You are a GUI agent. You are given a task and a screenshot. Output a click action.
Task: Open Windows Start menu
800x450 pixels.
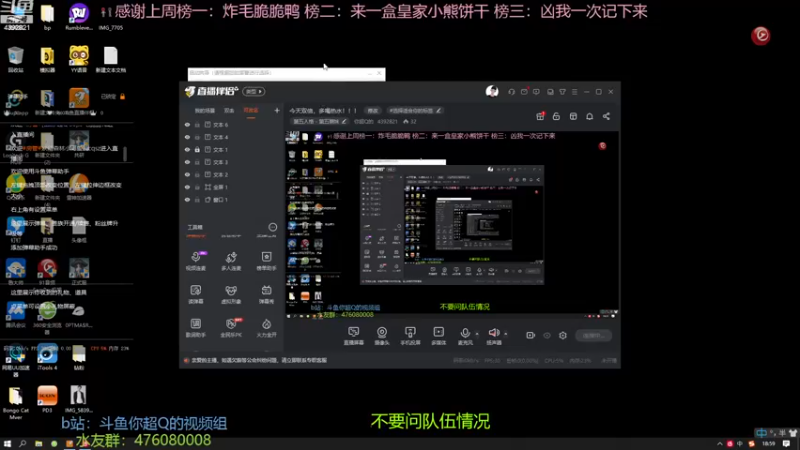(7, 444)
